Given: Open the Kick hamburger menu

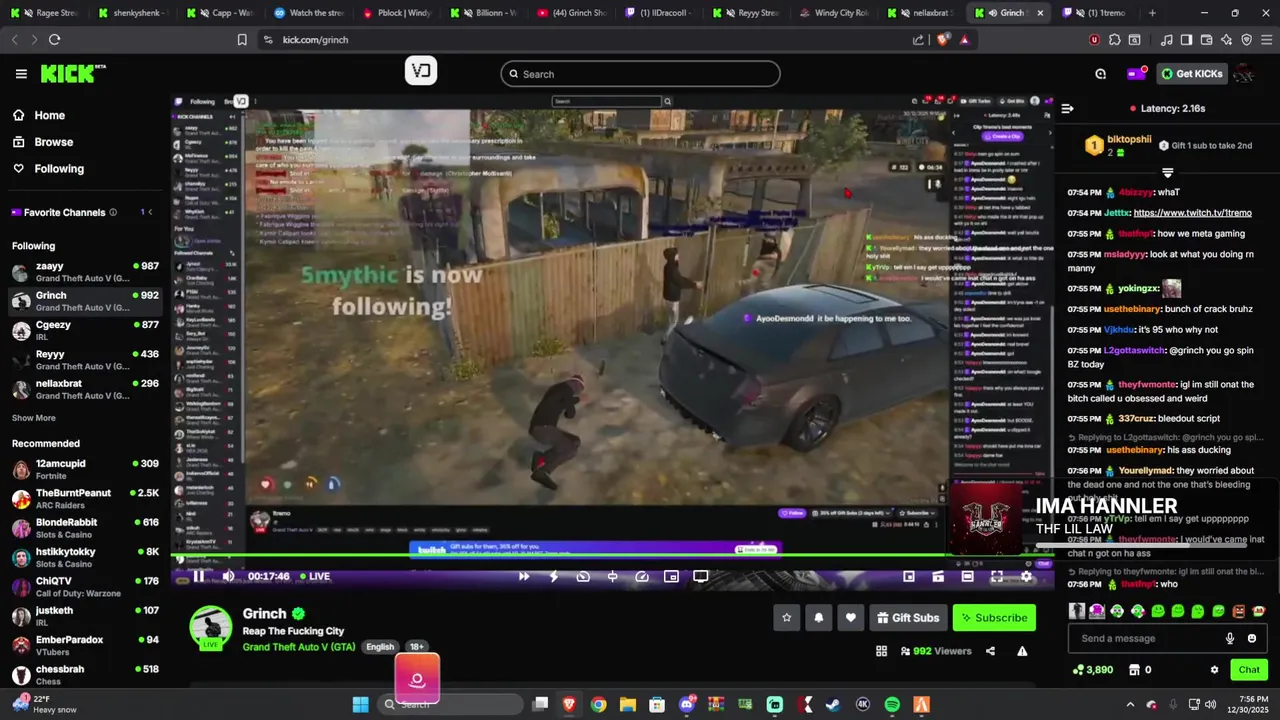Looking at the screenshot, I should [x=21, y=74].
